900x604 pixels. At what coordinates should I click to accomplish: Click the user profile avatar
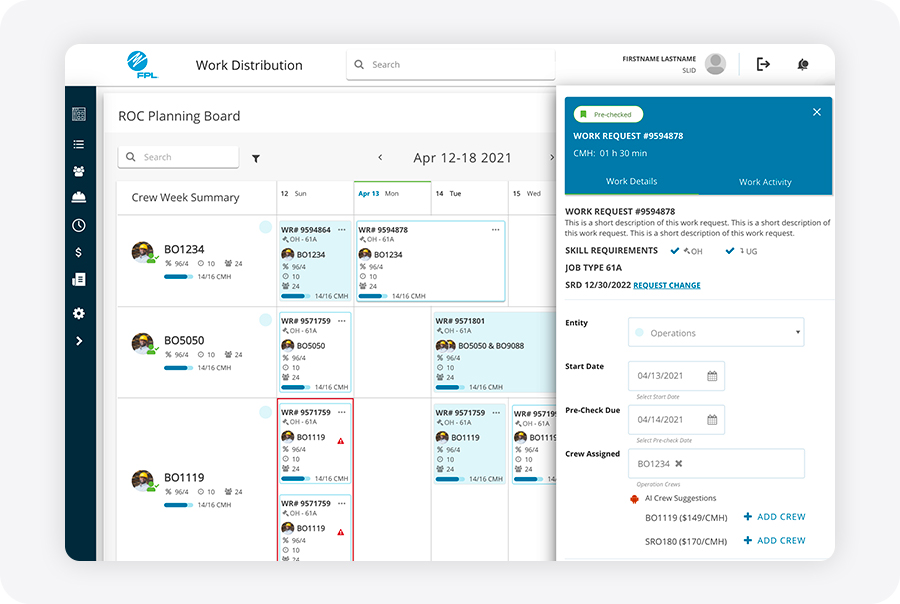click(x=715, y=64)
